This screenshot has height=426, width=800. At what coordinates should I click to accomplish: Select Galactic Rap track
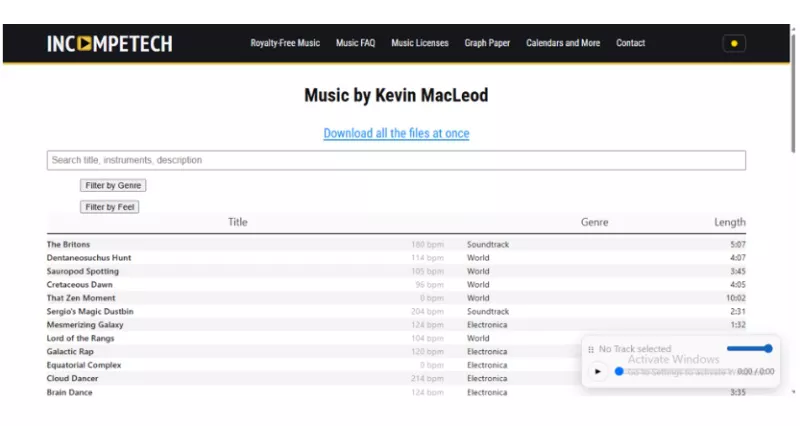[70, 352]
